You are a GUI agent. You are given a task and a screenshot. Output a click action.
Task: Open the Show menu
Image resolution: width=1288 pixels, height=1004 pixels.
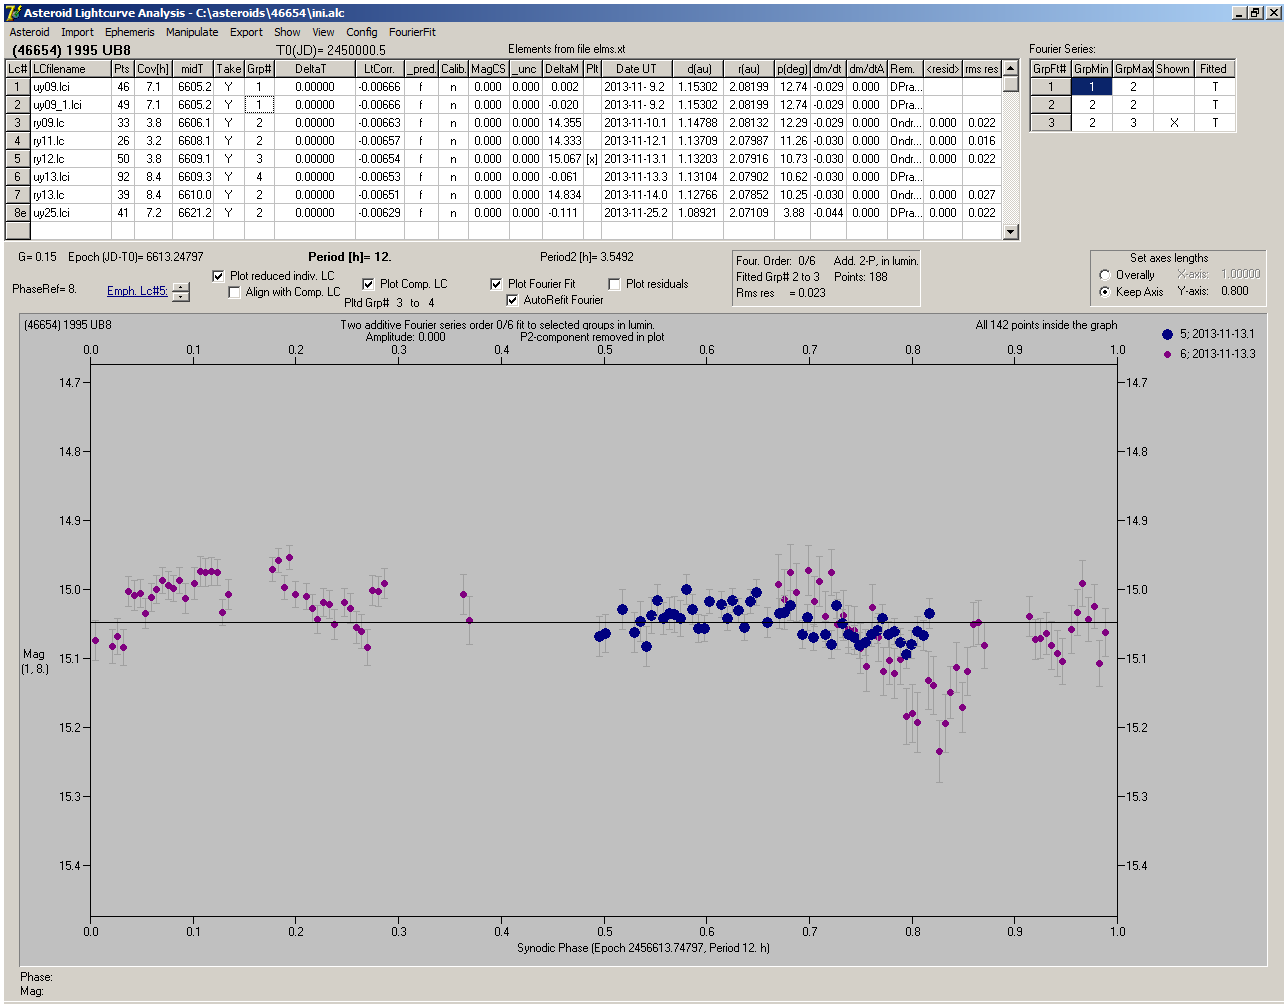[287, 32]
